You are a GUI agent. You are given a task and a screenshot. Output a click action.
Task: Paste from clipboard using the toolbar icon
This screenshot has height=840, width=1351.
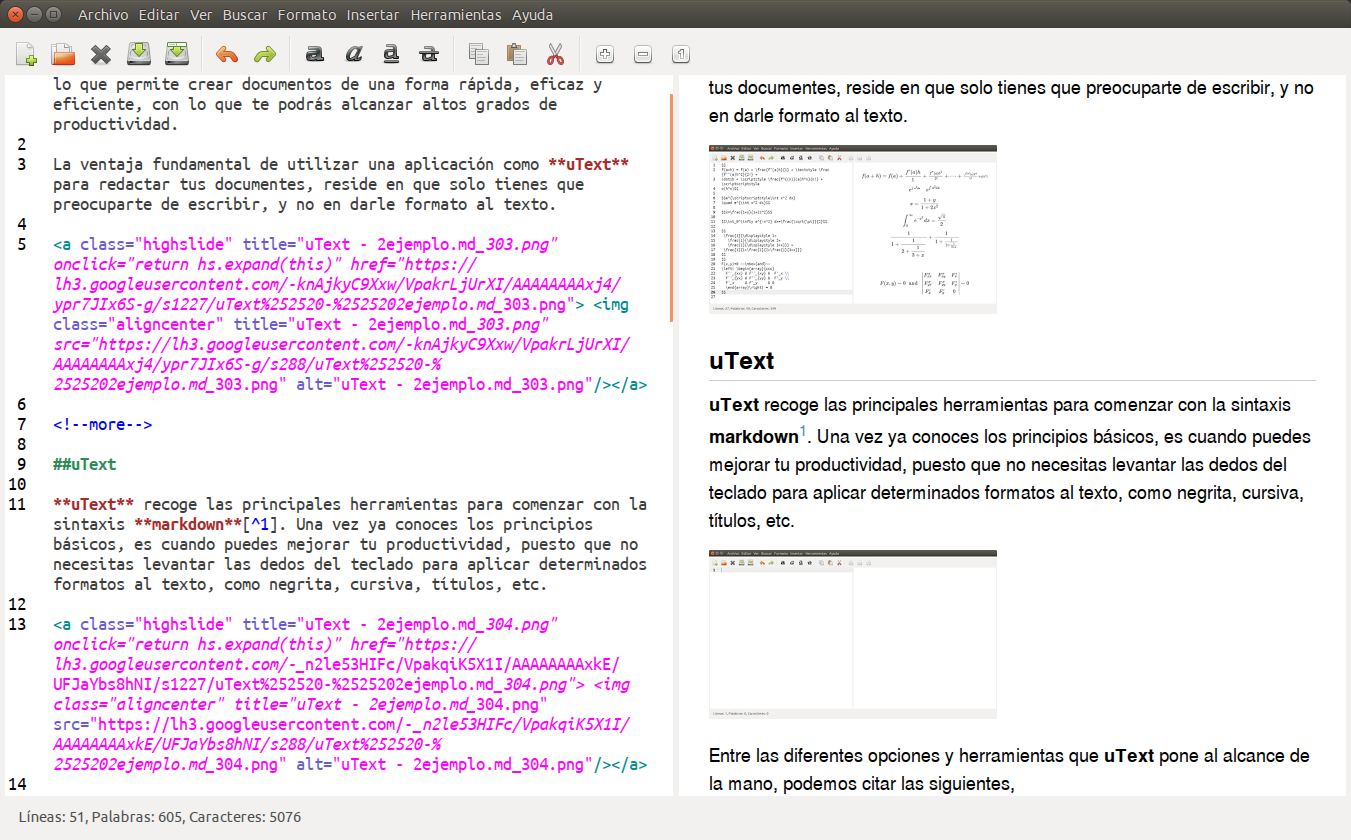517,54
